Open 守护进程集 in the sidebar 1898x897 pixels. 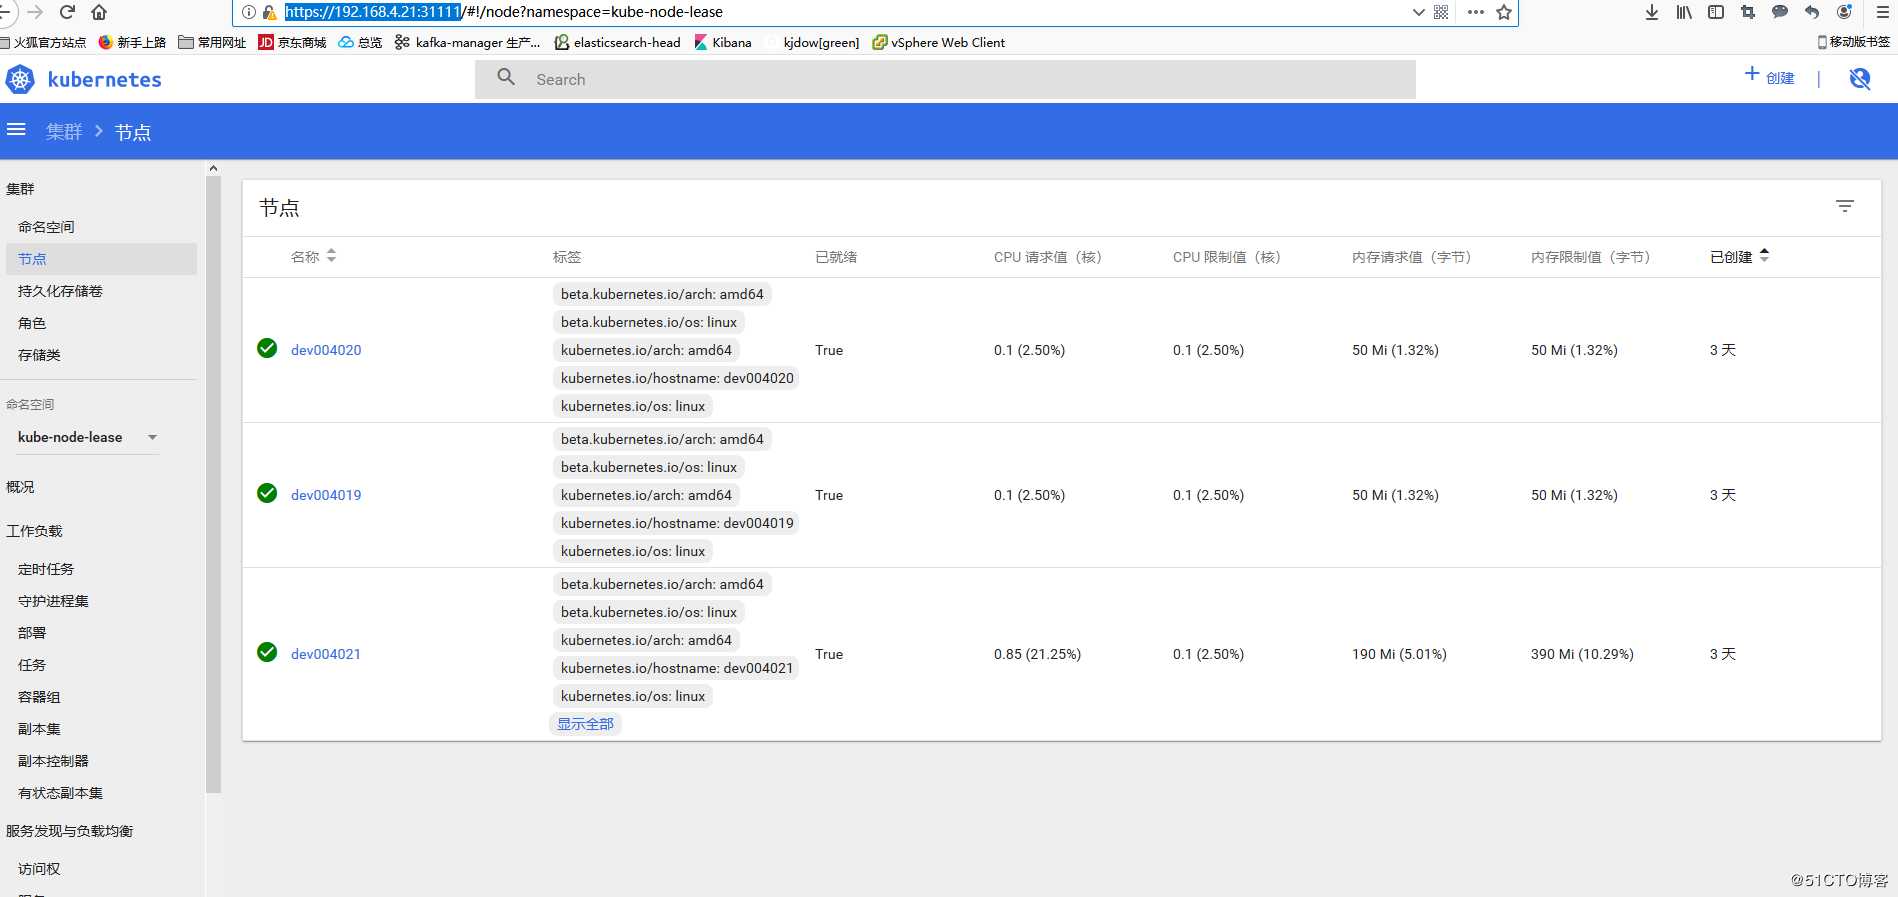point(53,601)
